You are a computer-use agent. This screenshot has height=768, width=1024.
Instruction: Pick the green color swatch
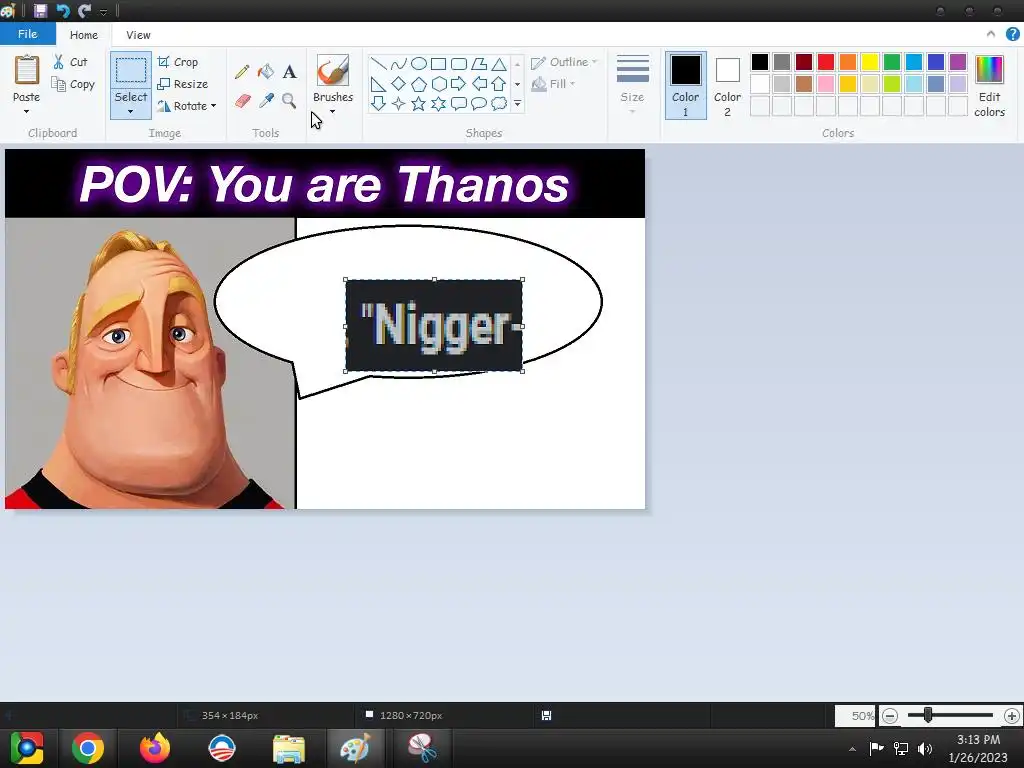pyautogui.click(x=891, y=62)
